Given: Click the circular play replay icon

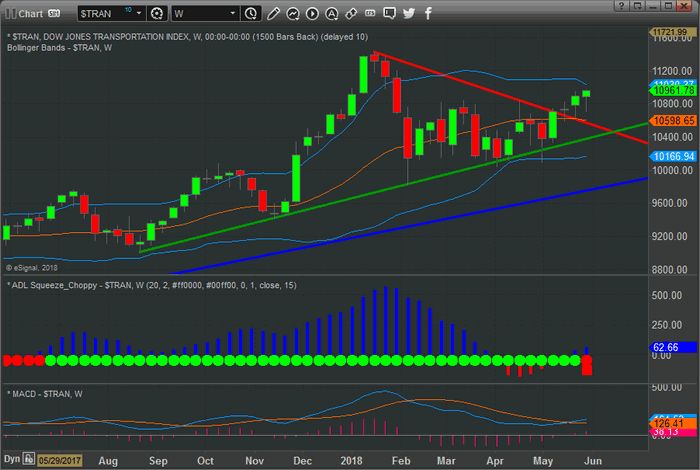Looking at the screenshot, I should pos(312,14).
